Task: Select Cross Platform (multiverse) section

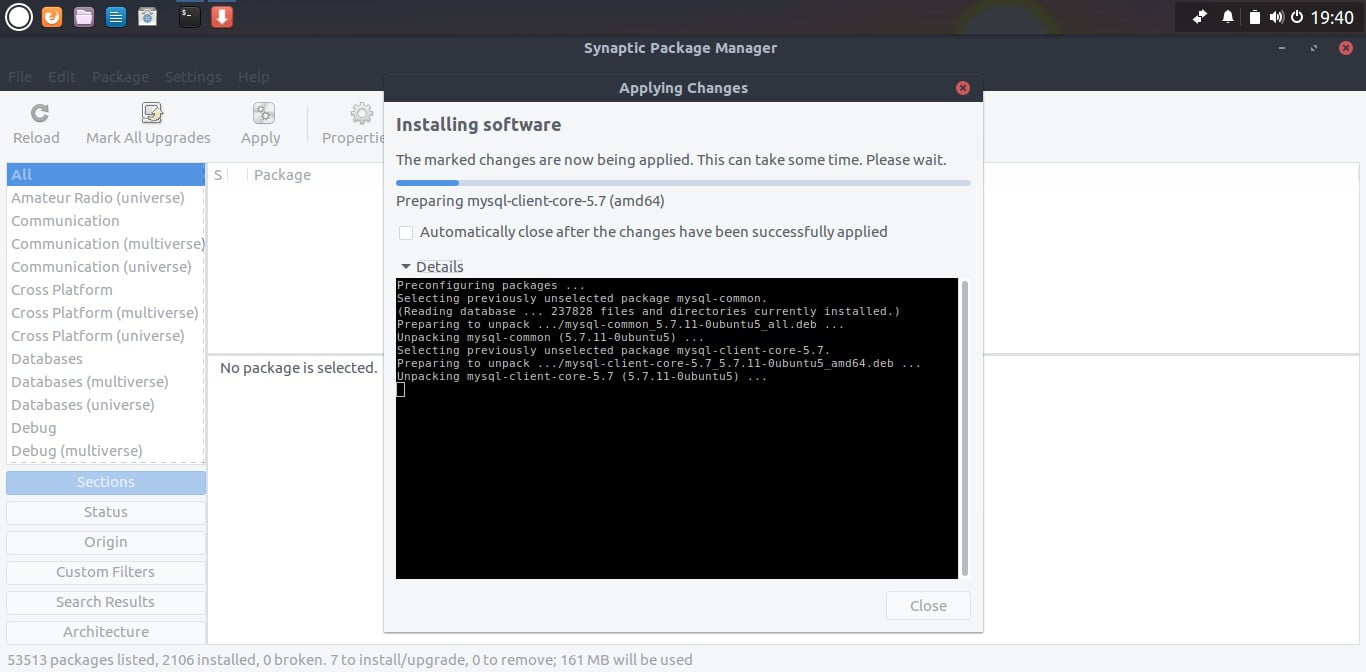Action: [105, 313]
